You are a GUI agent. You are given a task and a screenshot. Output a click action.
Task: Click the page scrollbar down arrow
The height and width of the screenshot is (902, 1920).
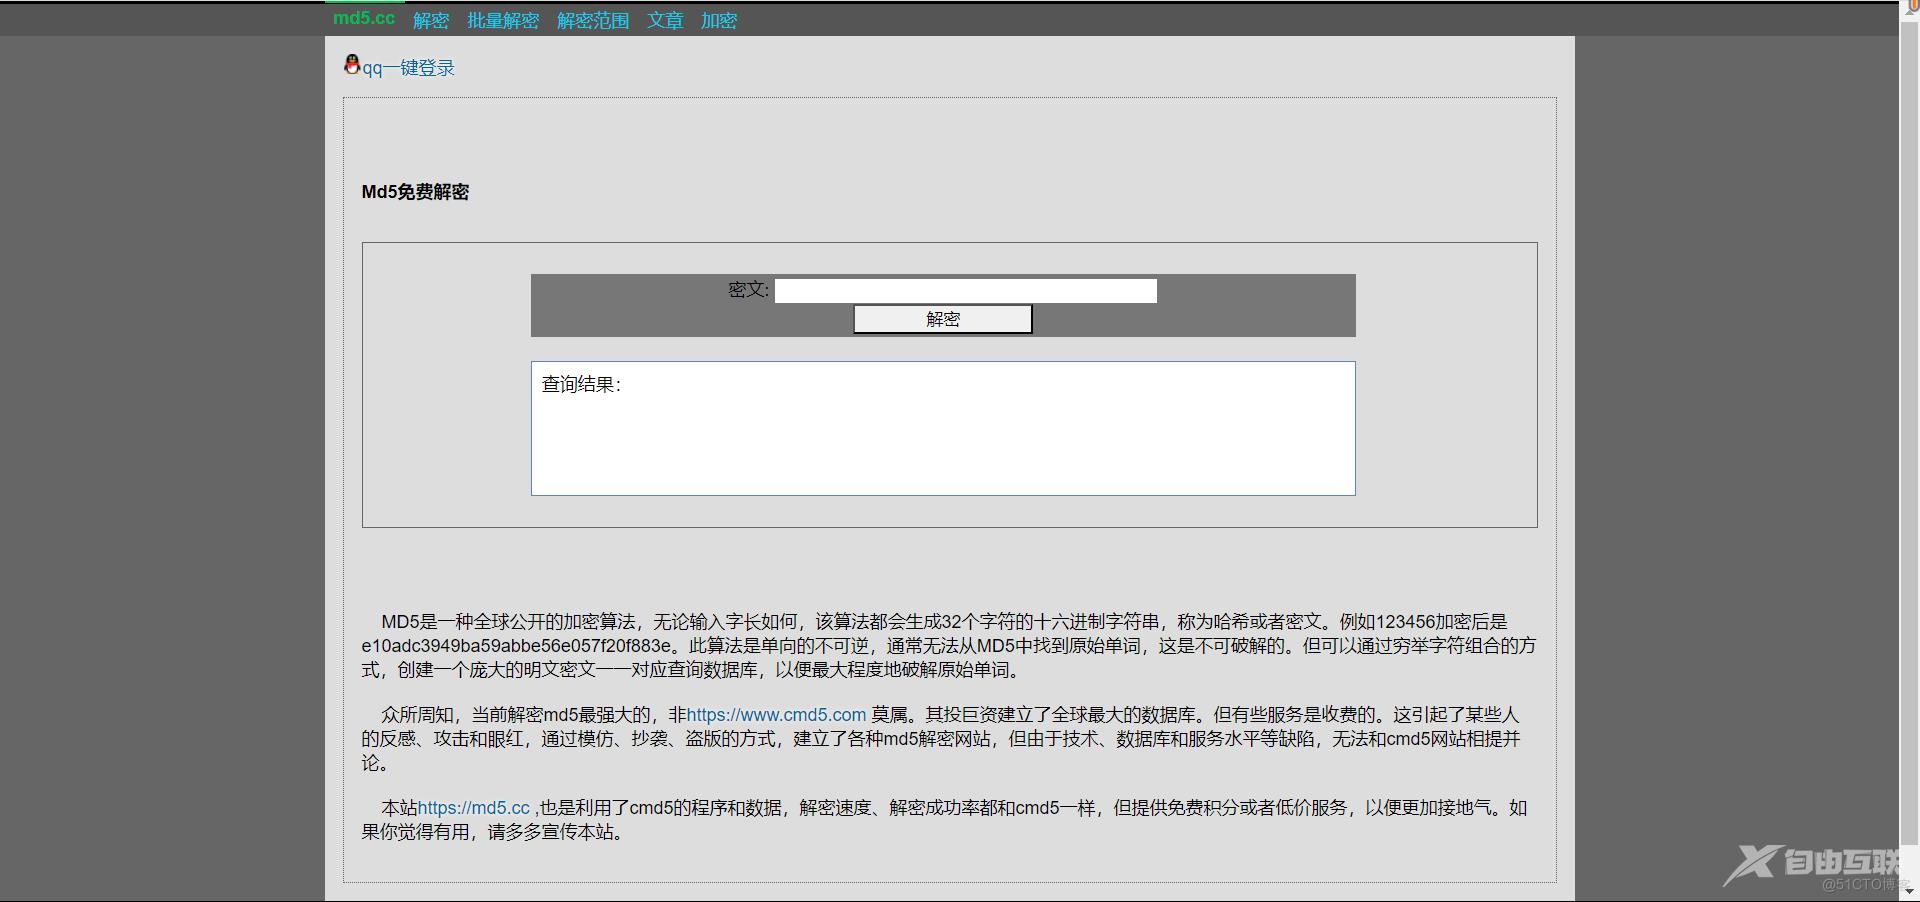coord(1910,891)
